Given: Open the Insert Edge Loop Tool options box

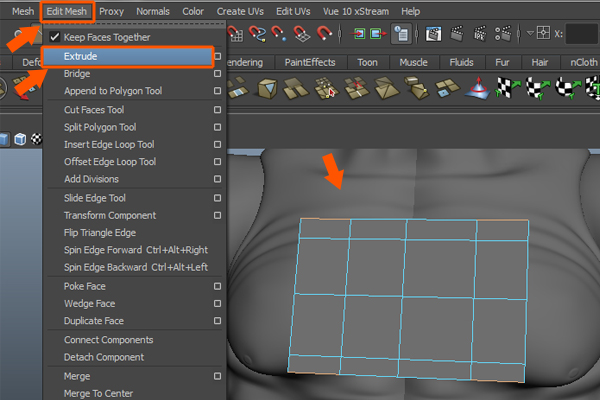Looking at the screenshot, I should (217, 145).
